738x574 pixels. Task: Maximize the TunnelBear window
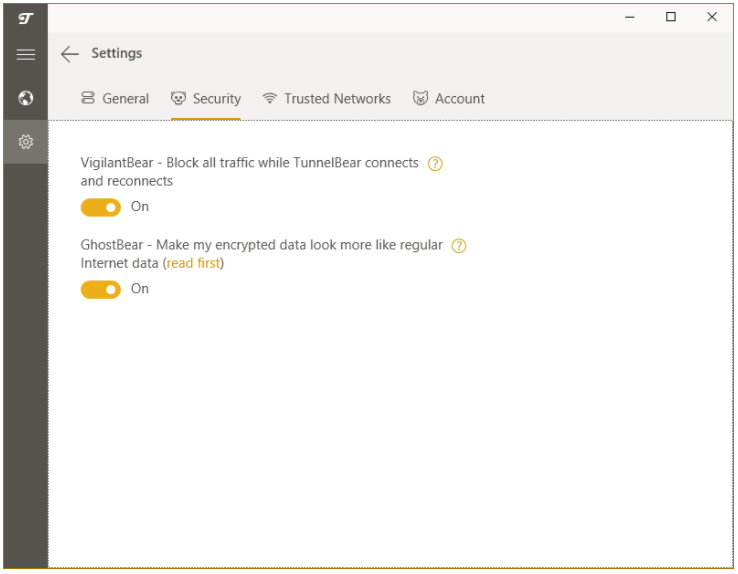click(671, 17)
